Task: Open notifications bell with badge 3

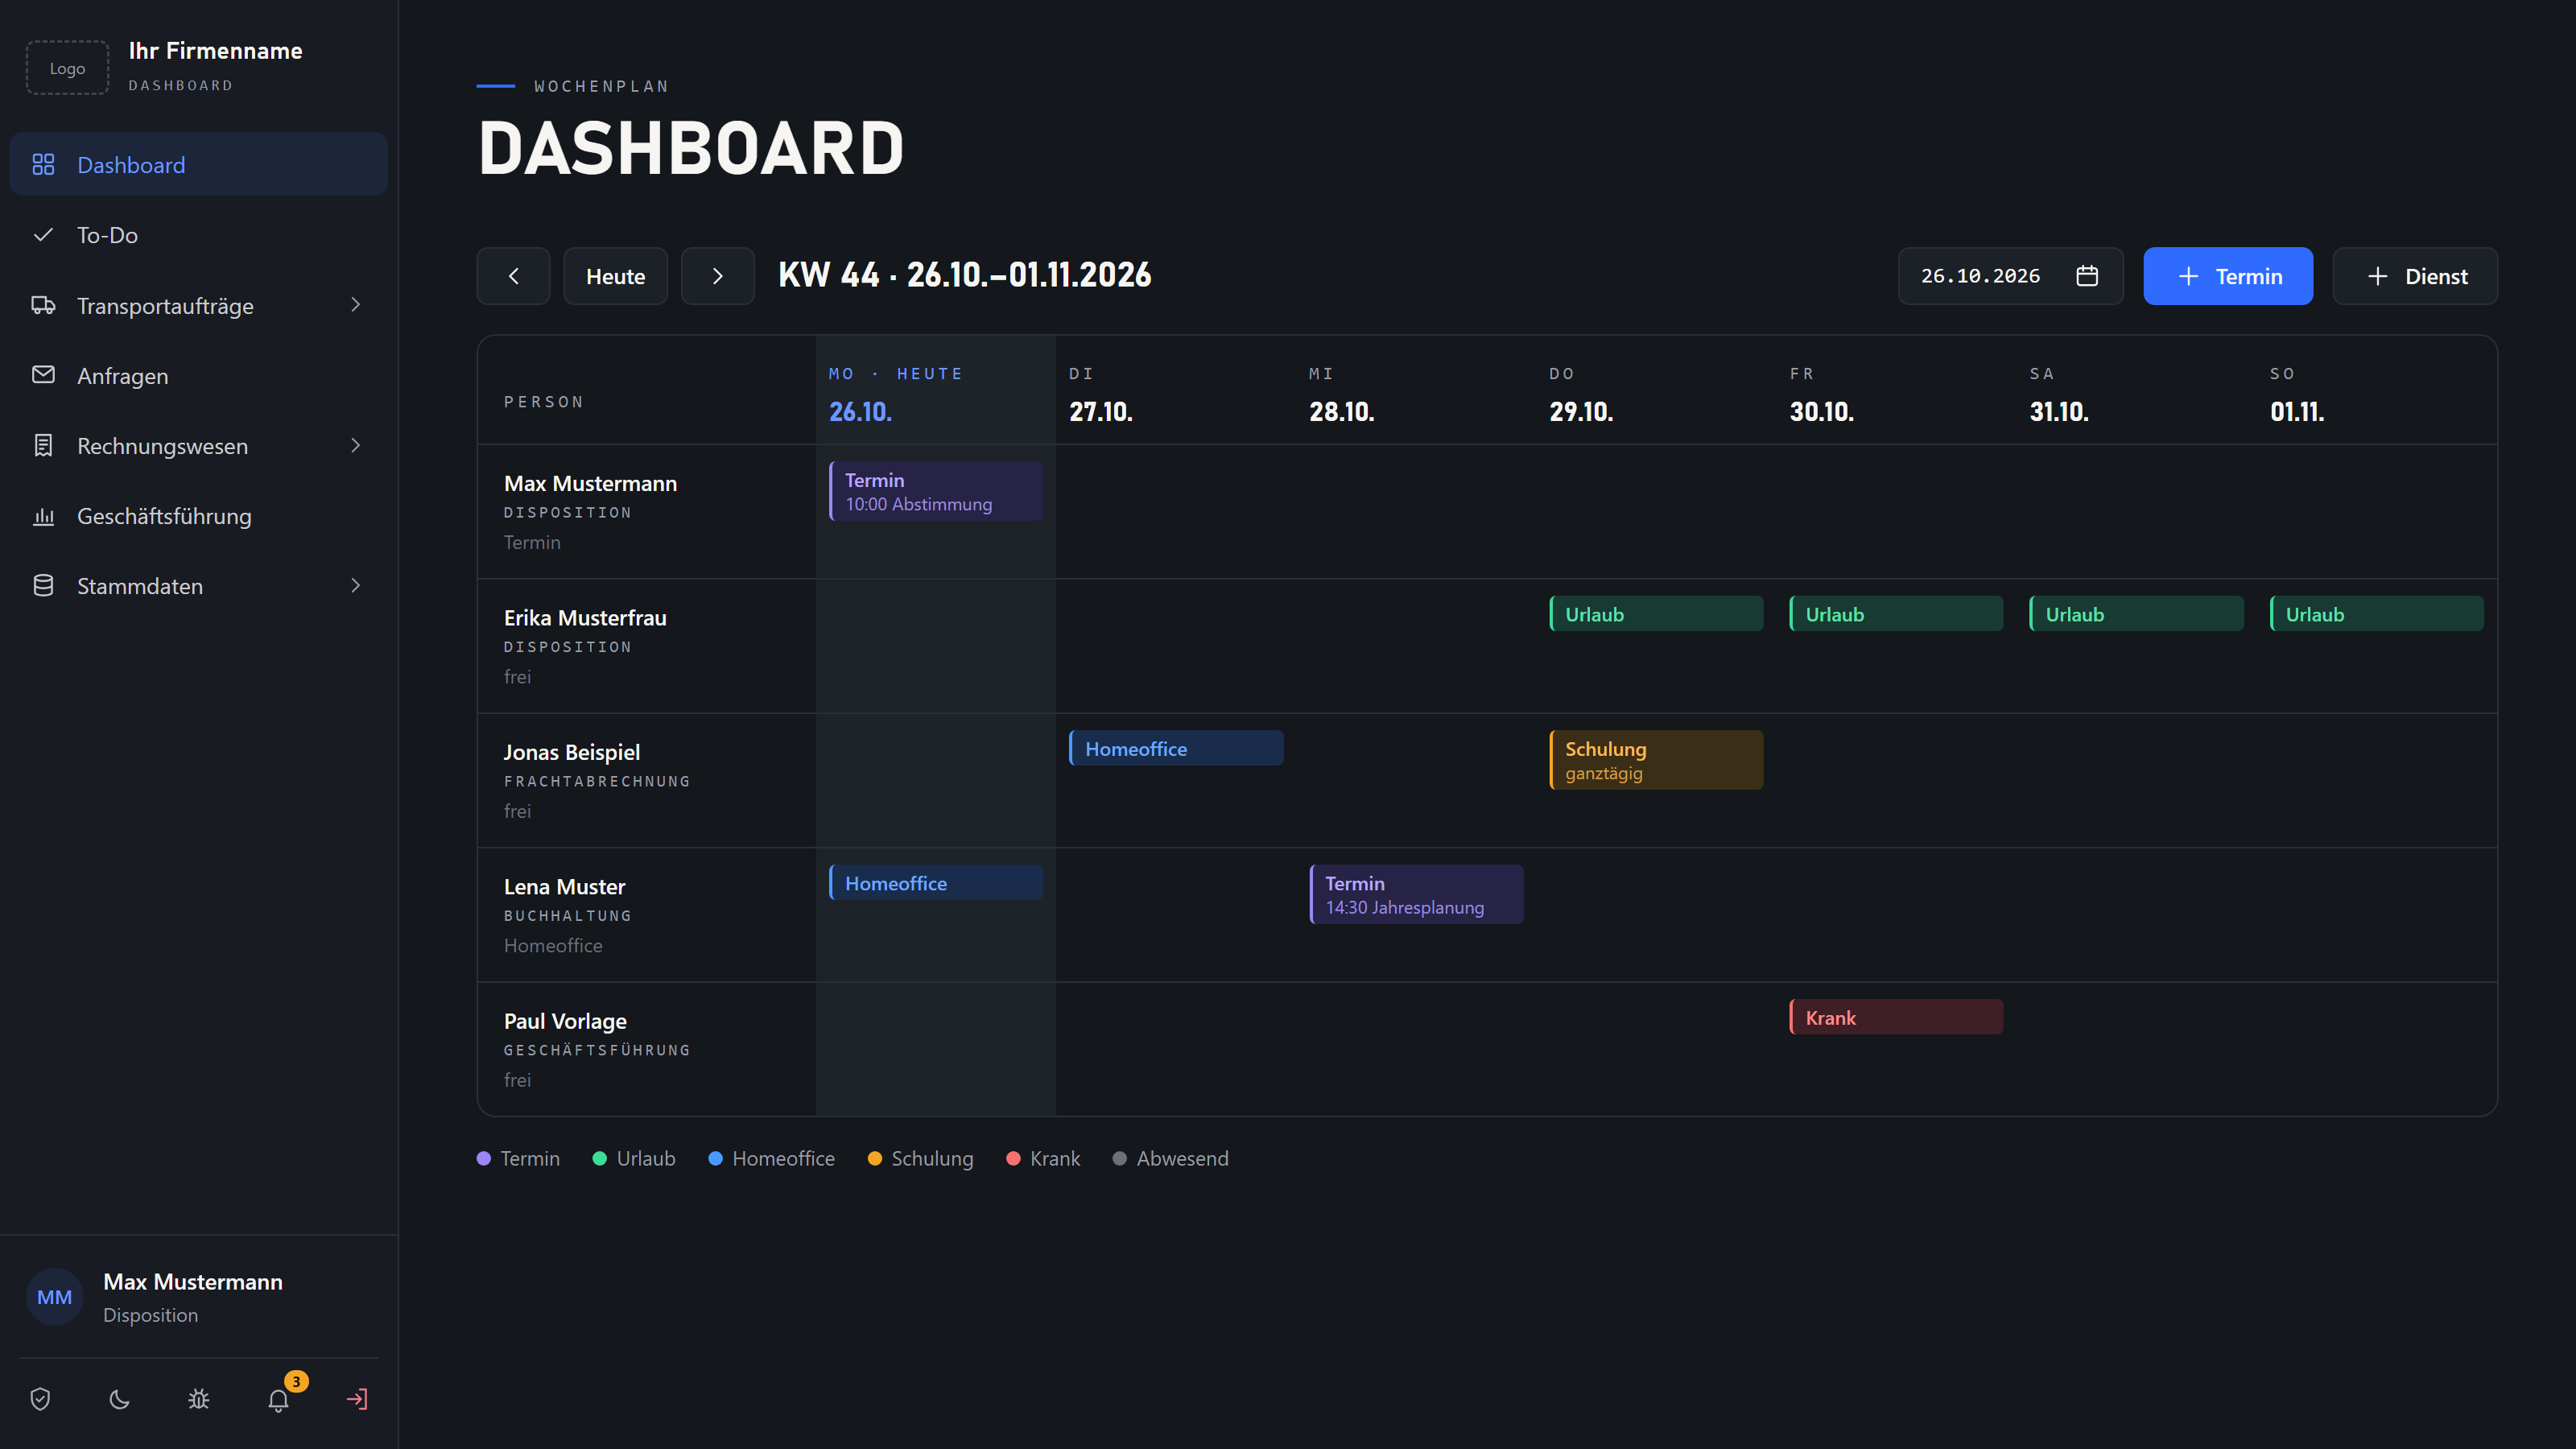Action: click(279, 1399)
